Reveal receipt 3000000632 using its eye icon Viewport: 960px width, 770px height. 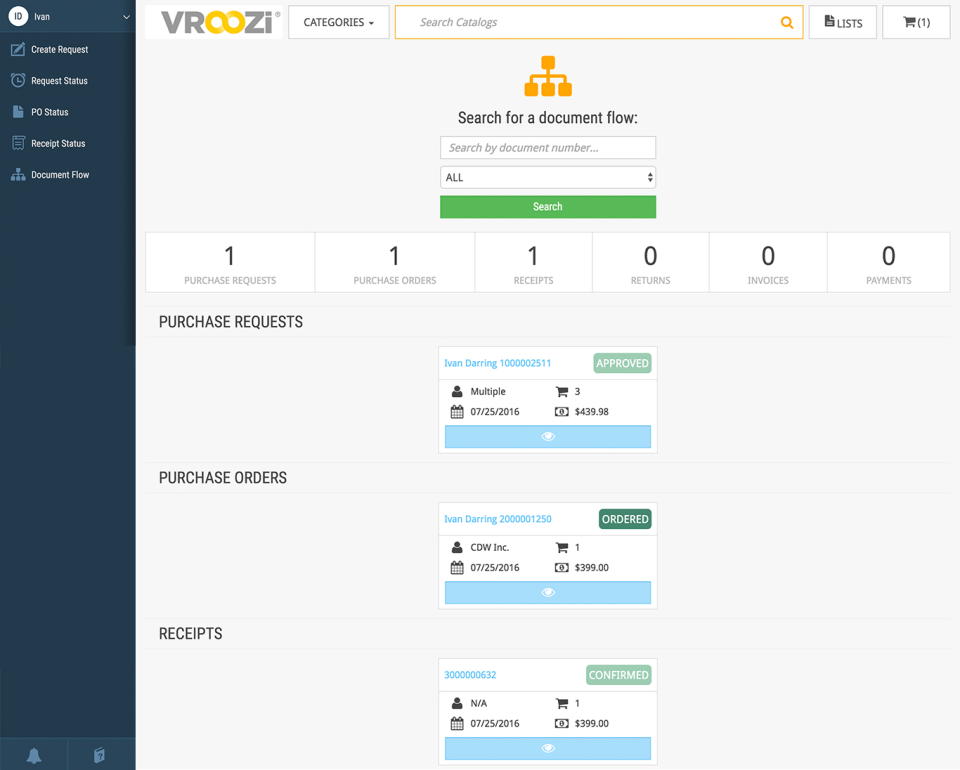click(x=547, y=748)
